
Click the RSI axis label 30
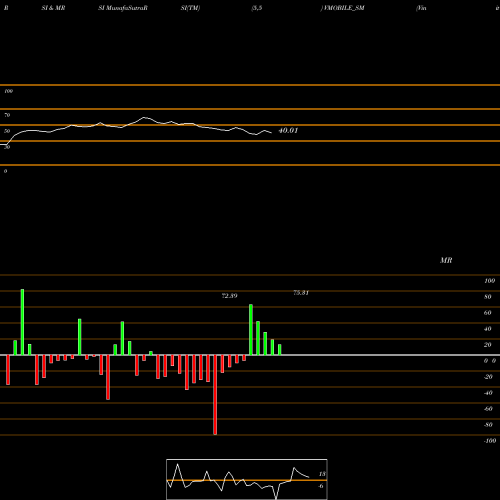7,147
